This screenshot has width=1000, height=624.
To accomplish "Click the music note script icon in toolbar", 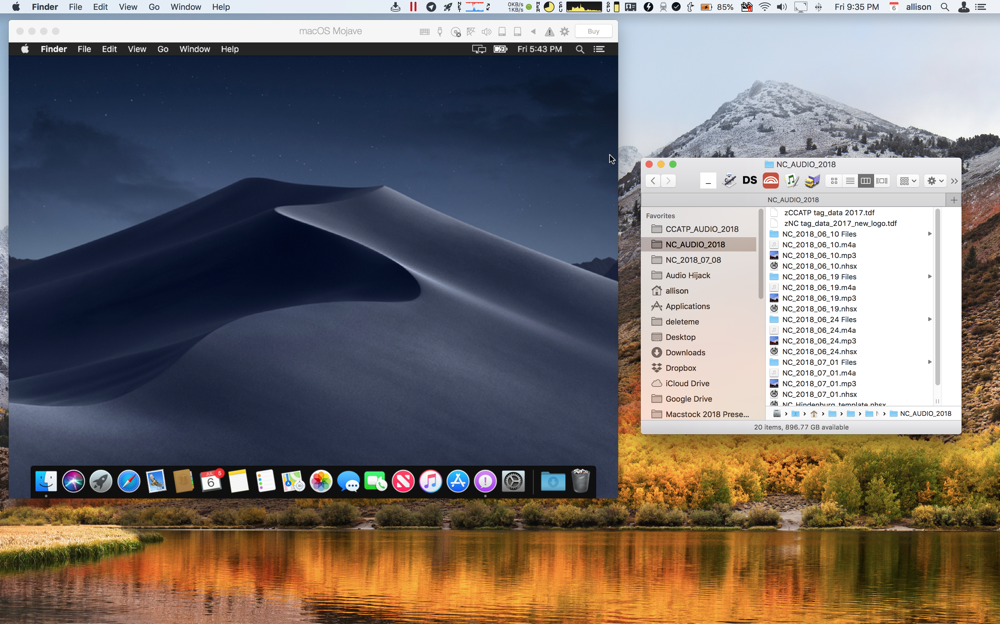I will point(791,181).
